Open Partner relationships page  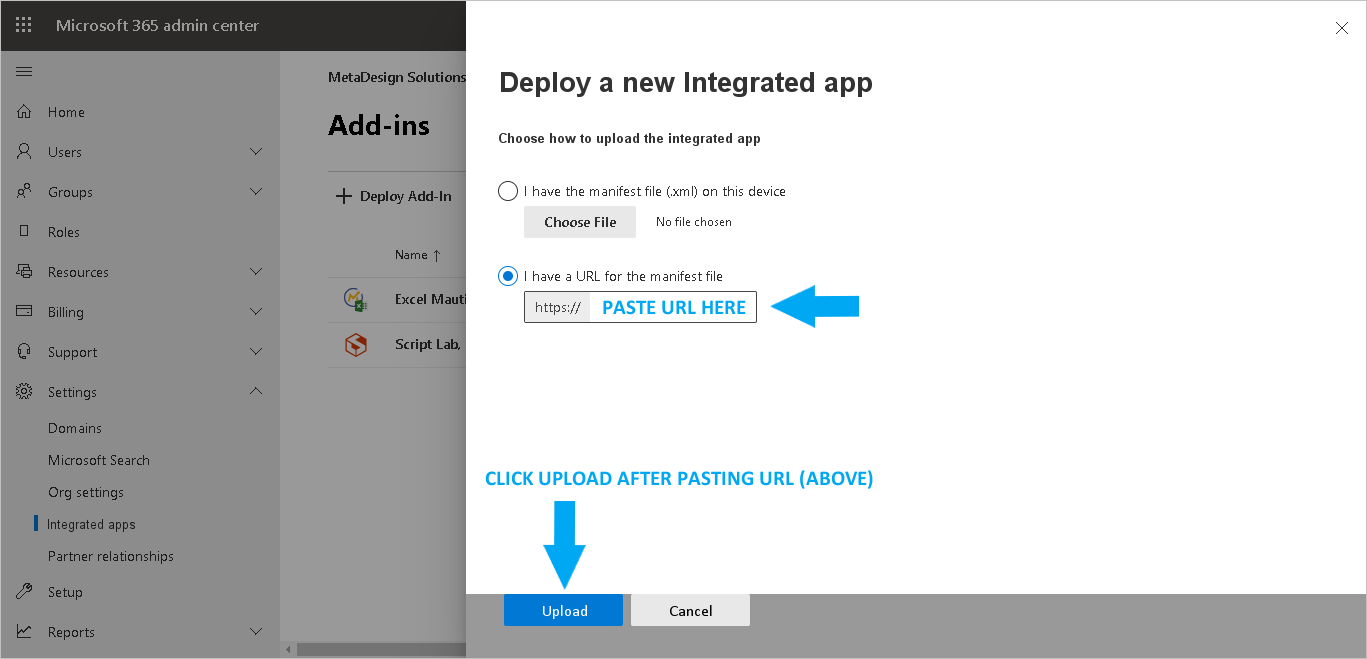tap(111, 556)
